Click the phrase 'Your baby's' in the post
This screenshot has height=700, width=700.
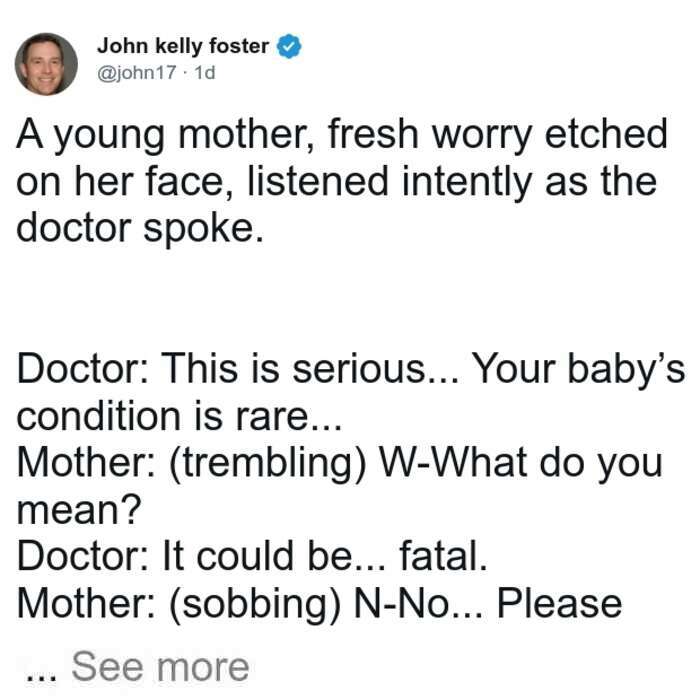[578, 370]
